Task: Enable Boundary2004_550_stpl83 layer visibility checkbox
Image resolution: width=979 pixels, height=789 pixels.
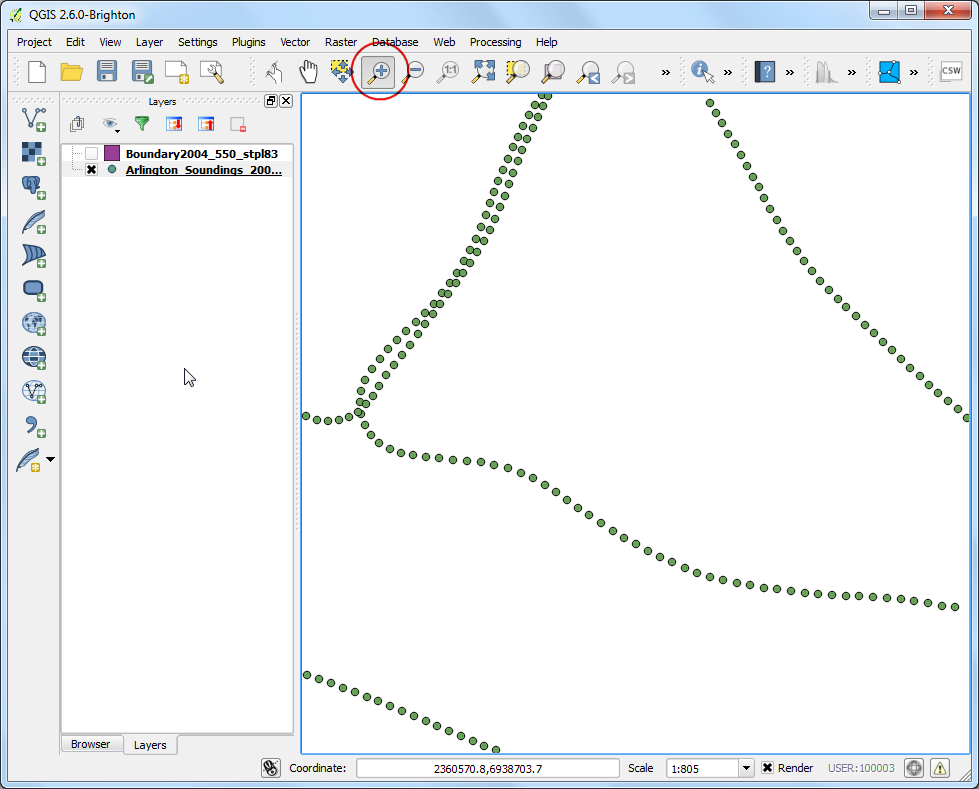Action: pyautogui.click(x=92, y=154)
